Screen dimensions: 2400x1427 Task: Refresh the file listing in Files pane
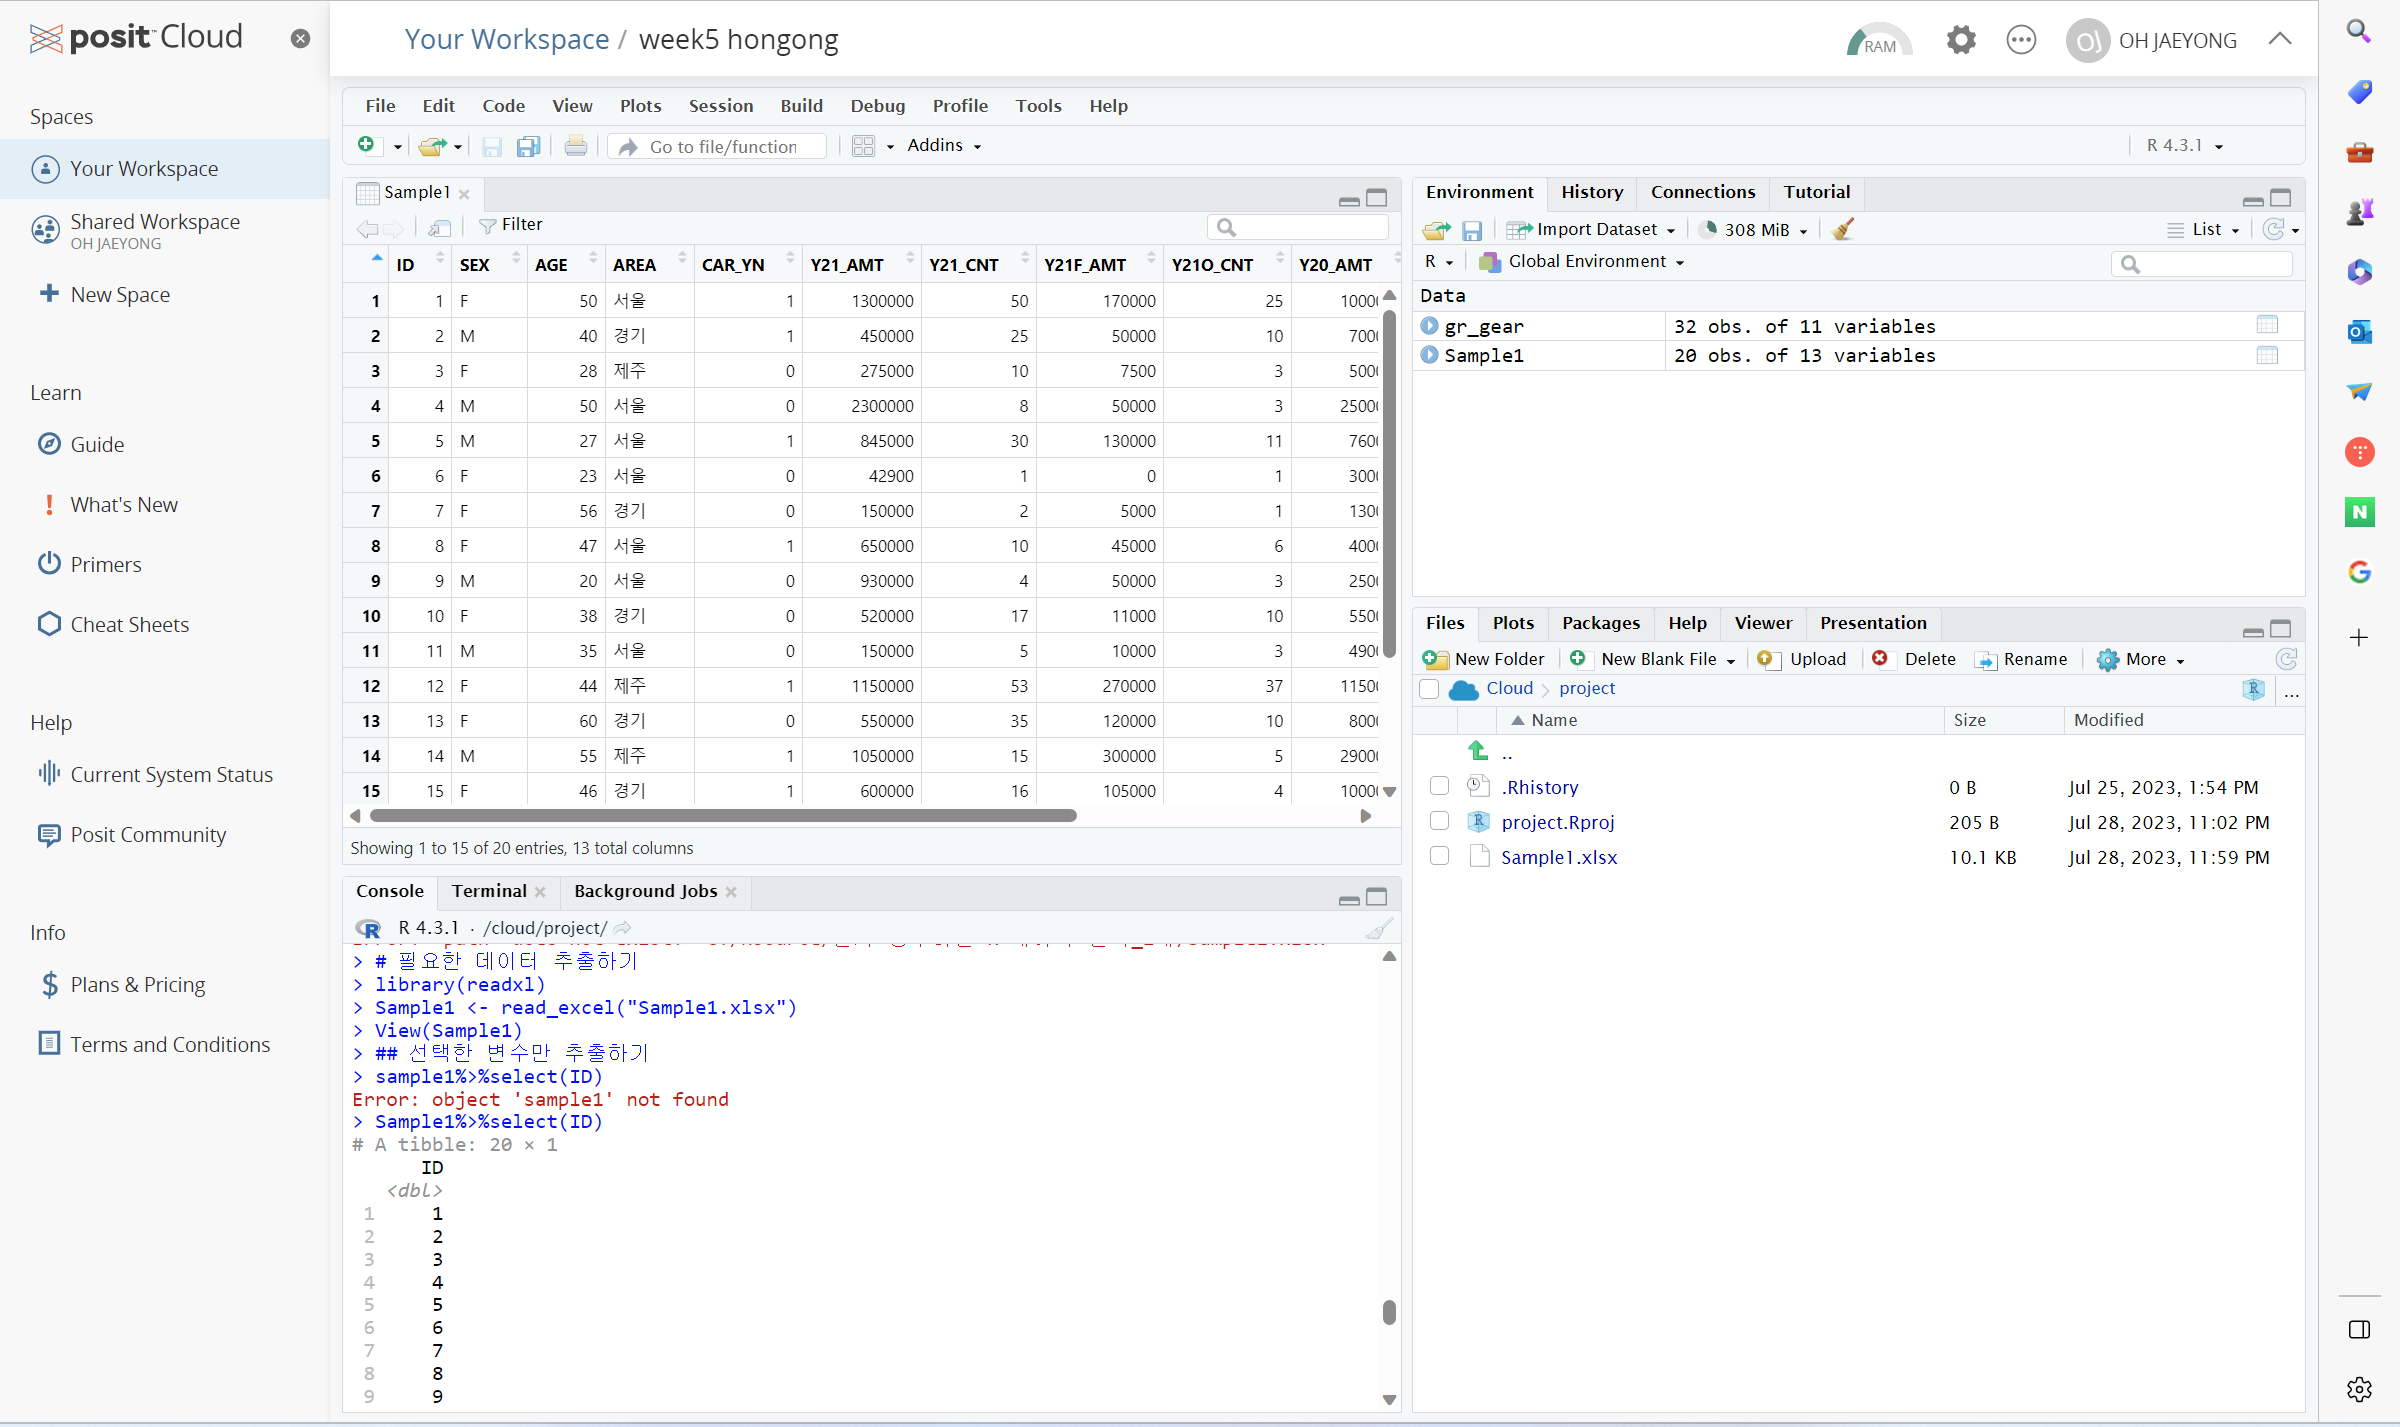pos(2286,659)
